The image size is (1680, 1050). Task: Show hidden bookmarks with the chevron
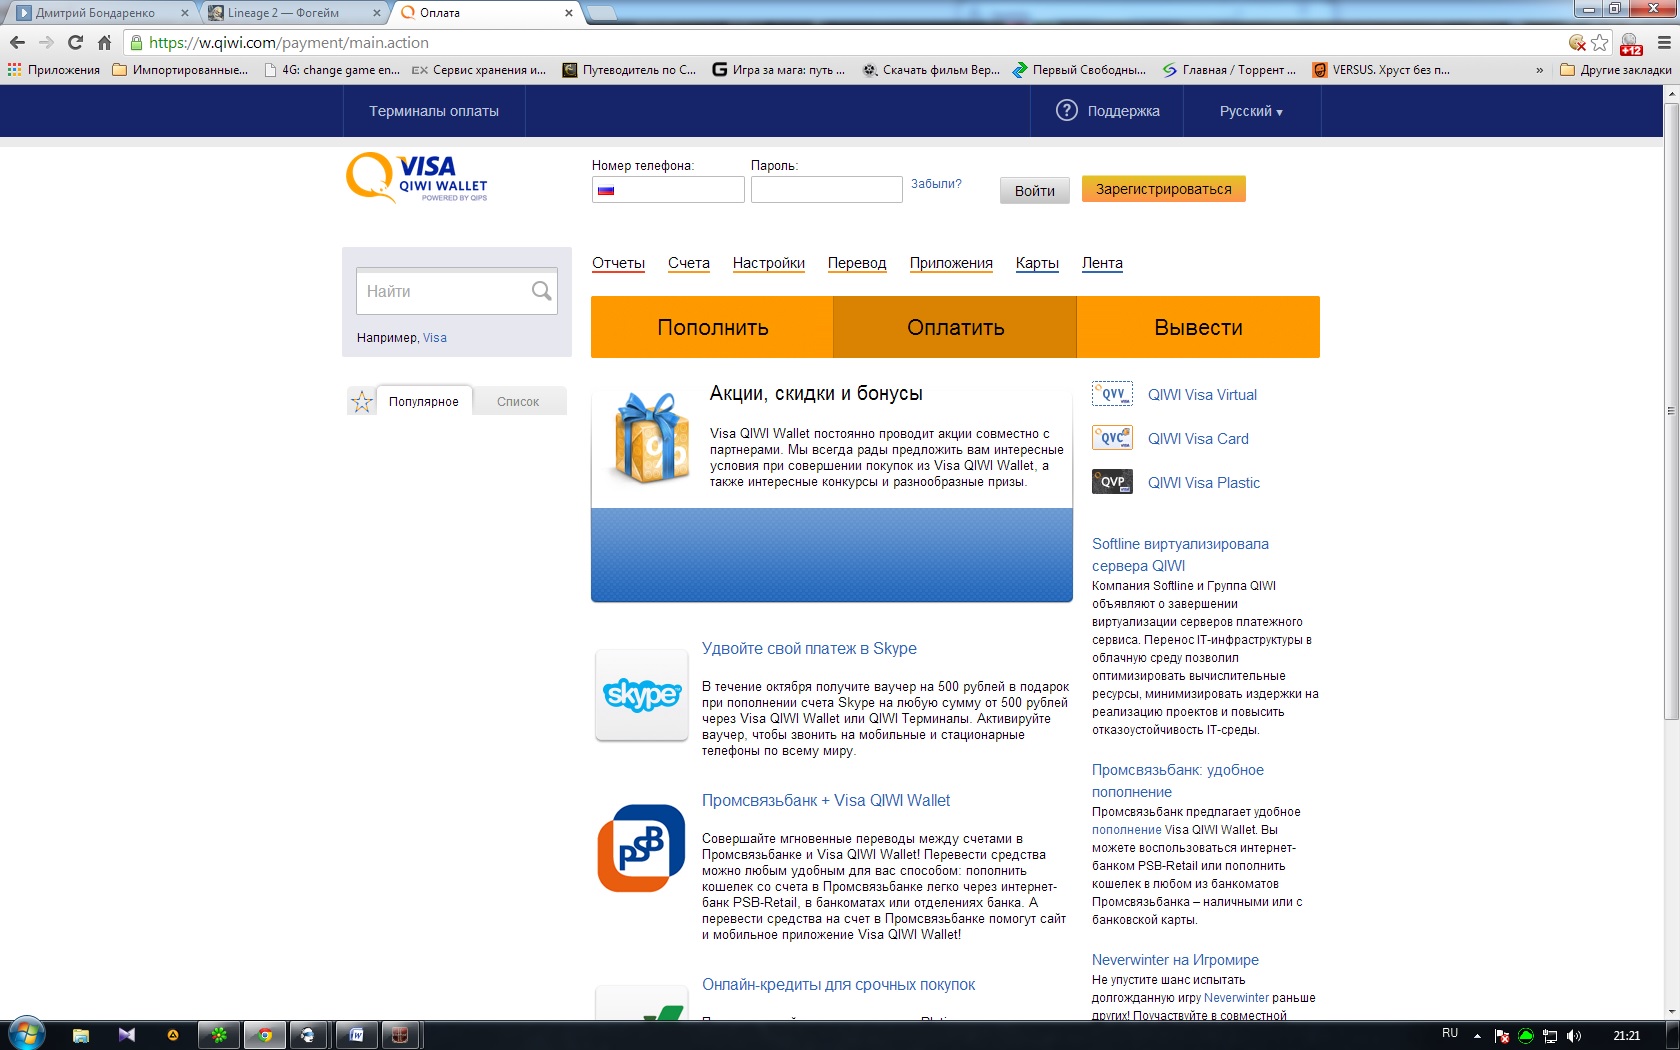[x=1539, y=70]
